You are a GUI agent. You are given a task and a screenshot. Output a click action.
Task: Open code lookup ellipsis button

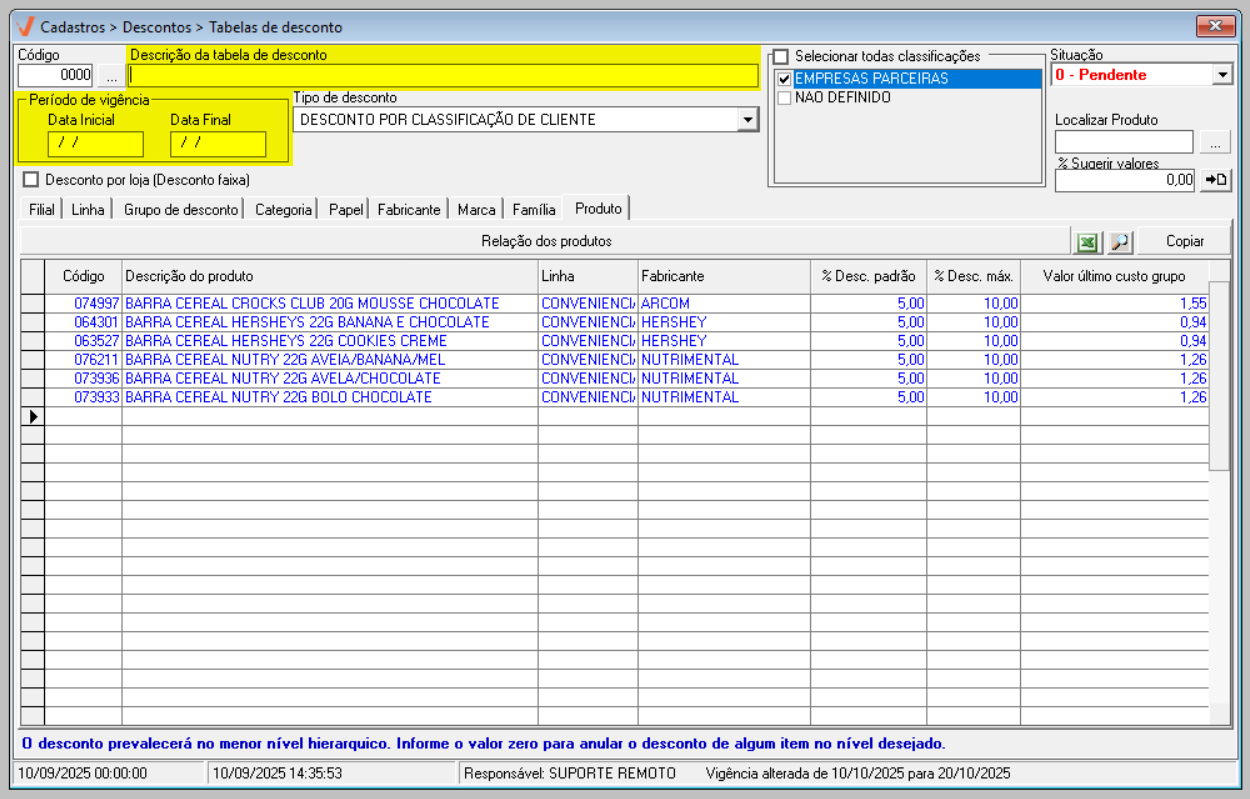pyautogui.click(x=111, y=75)
